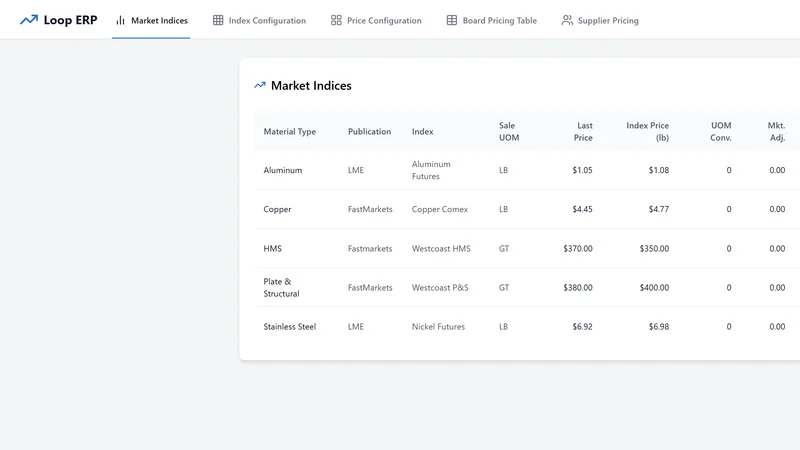Go to the Price Configuration tab
The height and width of the screenshot is (450, 800).
click(376, 20)
